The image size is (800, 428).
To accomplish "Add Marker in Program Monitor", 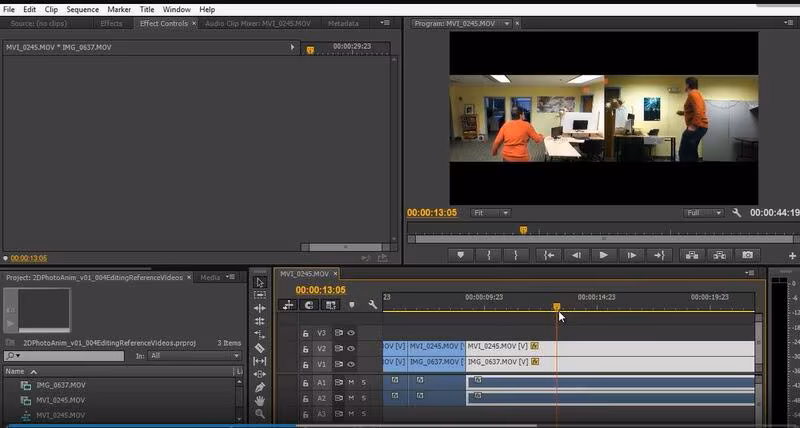I will pos(461,255).
